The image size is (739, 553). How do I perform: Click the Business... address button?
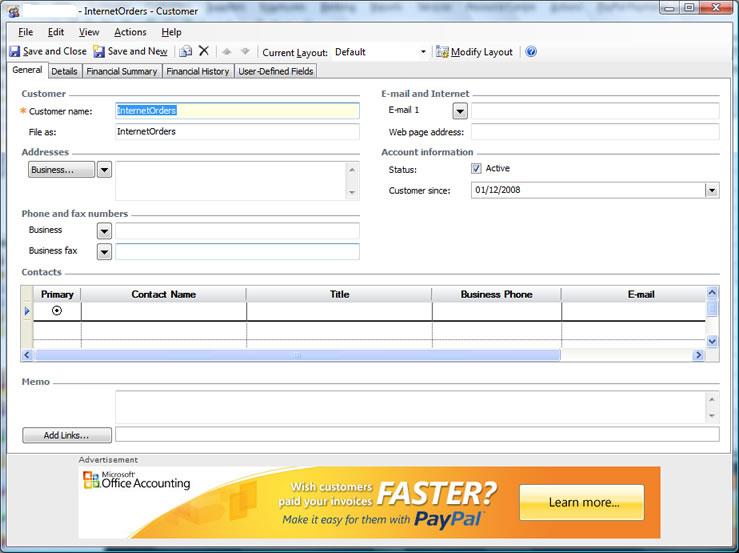[x=61, y=170]
